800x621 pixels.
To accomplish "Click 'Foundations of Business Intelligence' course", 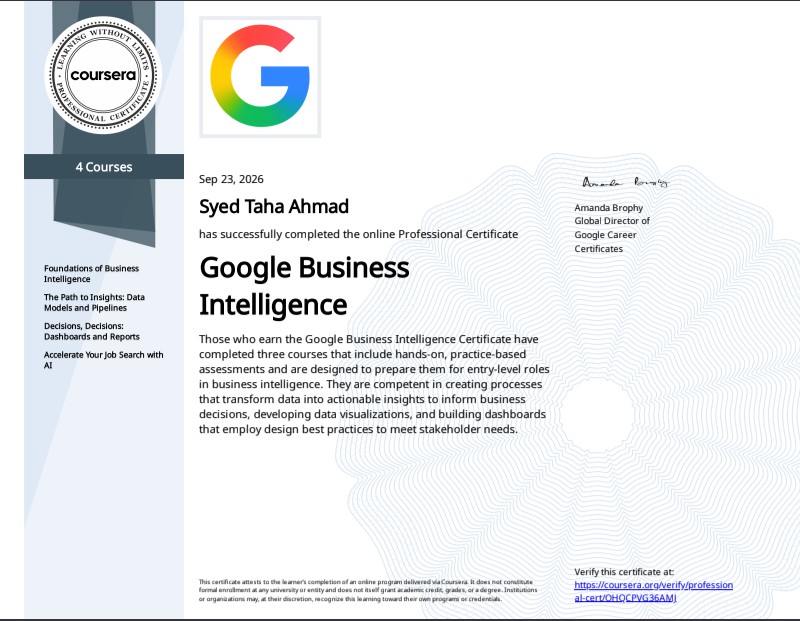I will [x=91, y=274].
